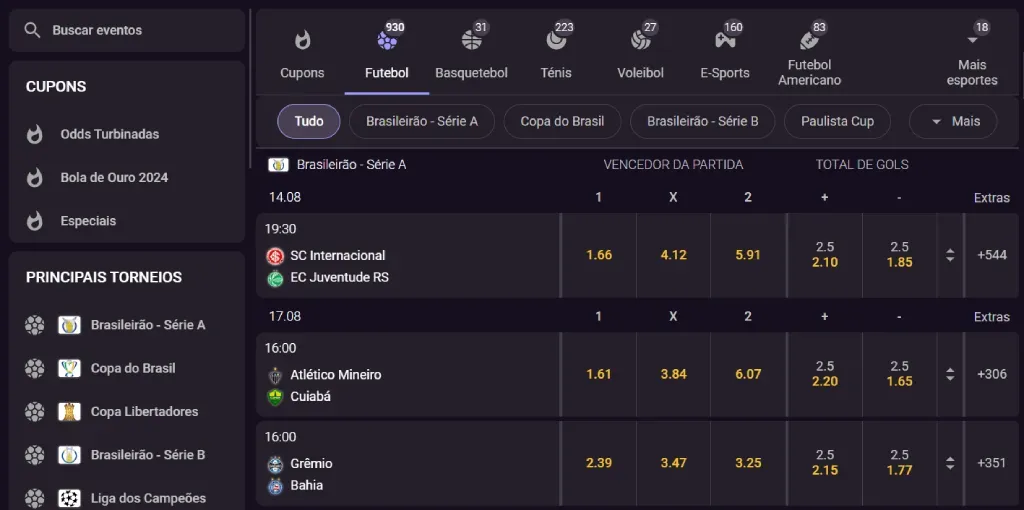Select the Basquetebol basketball icon
This screenshot has height=510, width=1024.
coord(472,41)
